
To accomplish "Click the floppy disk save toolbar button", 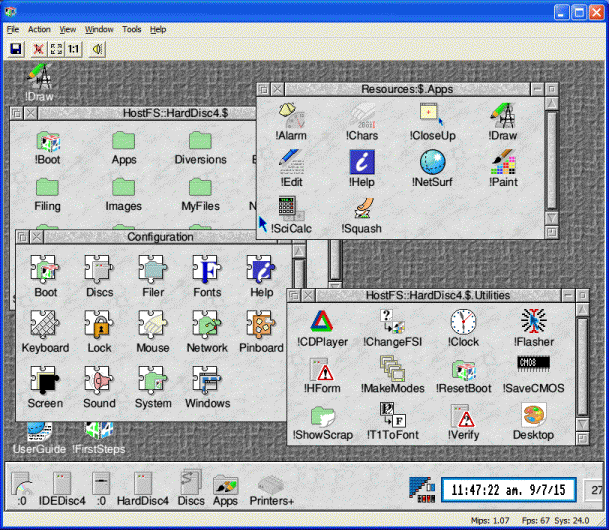I will pyautogui.click(x=16, y=49).
